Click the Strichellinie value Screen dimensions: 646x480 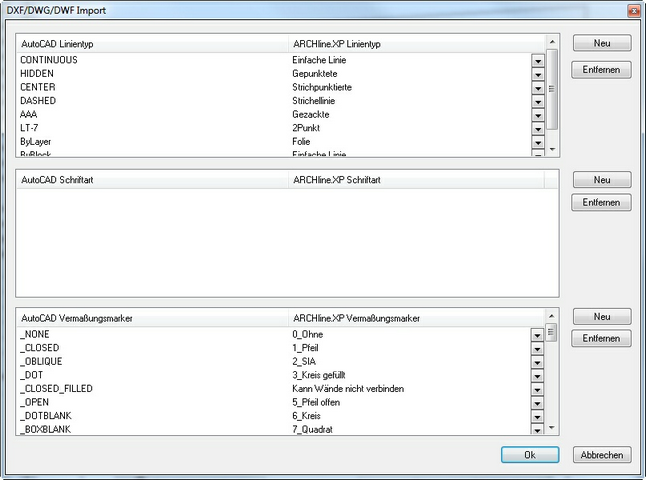[x=314, y=101]
